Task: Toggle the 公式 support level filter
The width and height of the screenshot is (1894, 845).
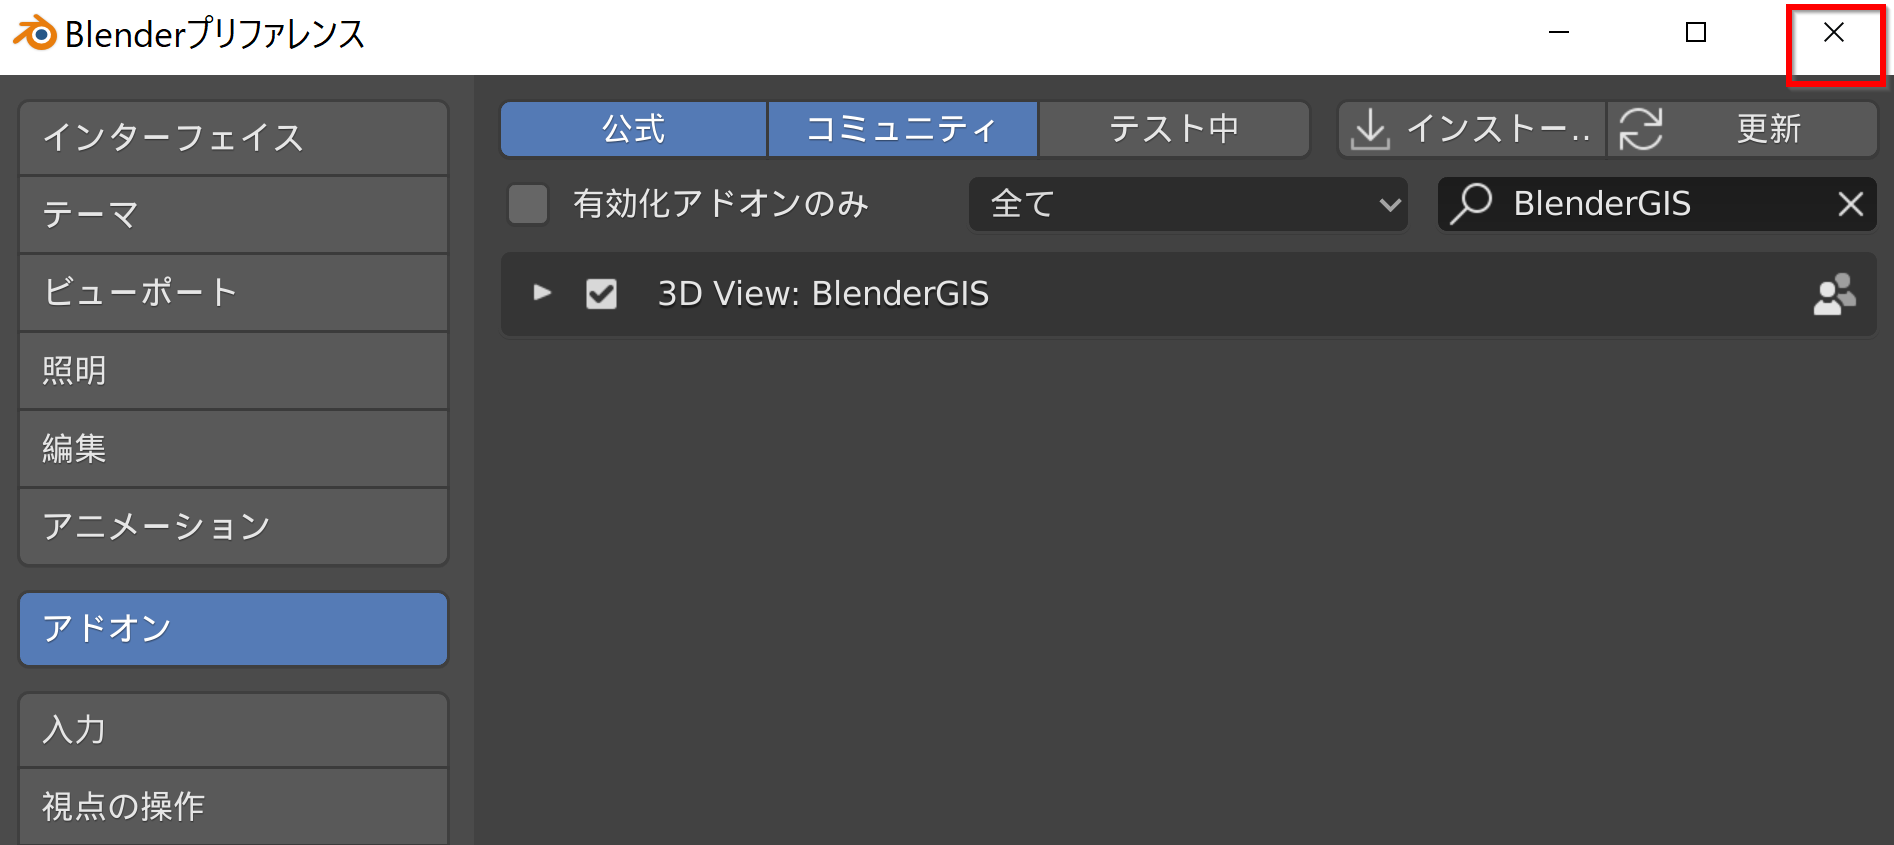Action: click(x=633, y=129)
